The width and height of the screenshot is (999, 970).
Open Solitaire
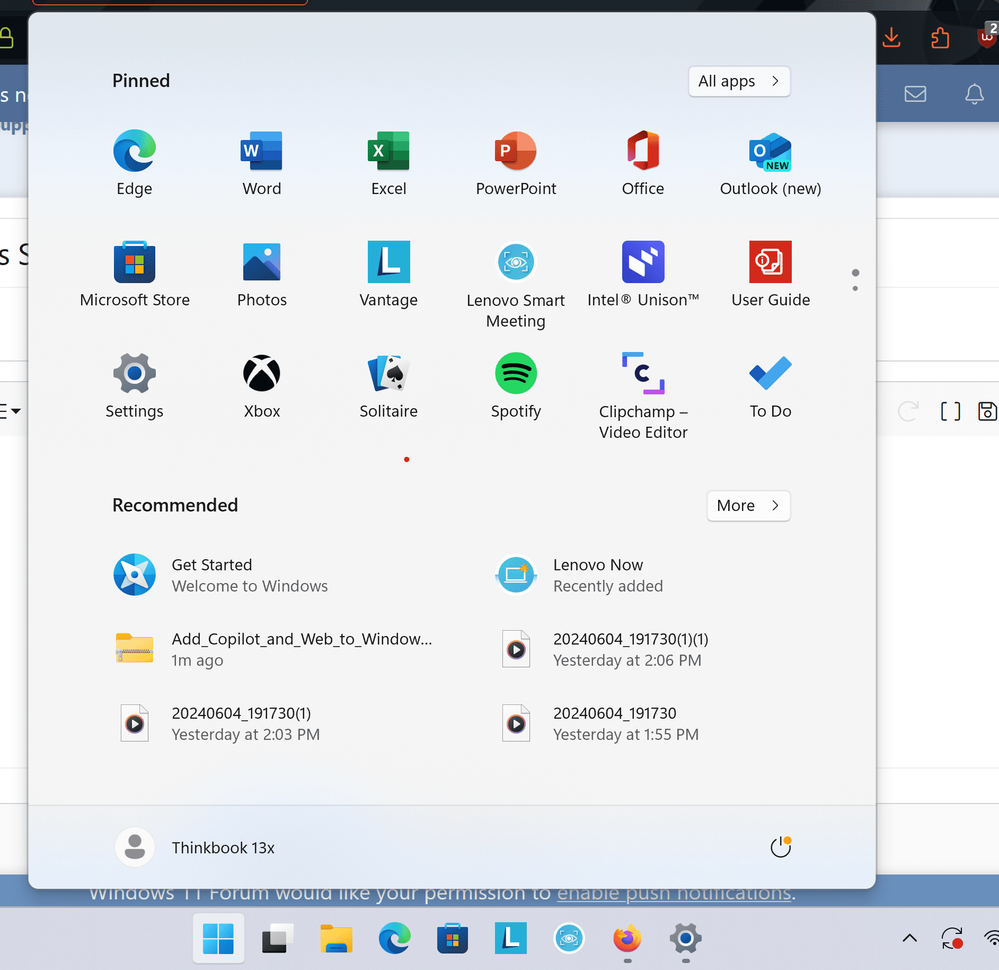(389, 386)
